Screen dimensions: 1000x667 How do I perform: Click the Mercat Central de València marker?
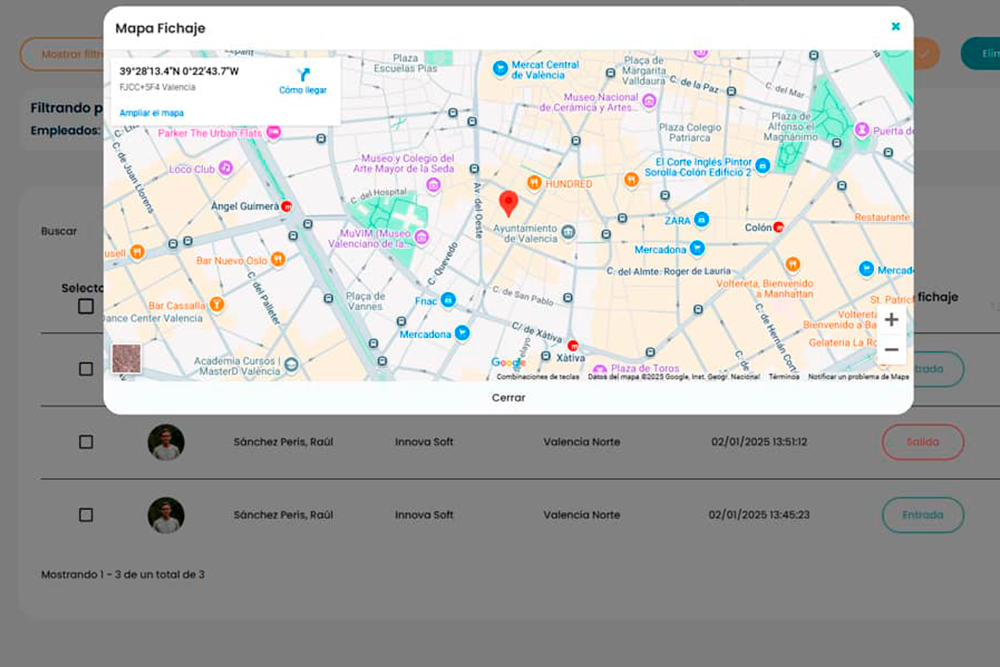(500, 69)
